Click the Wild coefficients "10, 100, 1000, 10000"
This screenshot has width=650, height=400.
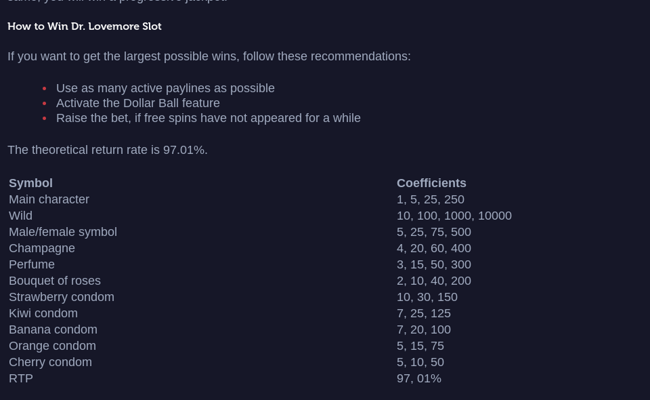coord(454,215)
